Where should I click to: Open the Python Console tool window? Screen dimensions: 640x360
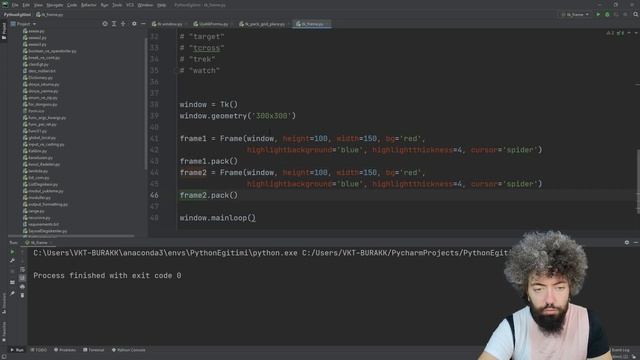coord(129,350)
